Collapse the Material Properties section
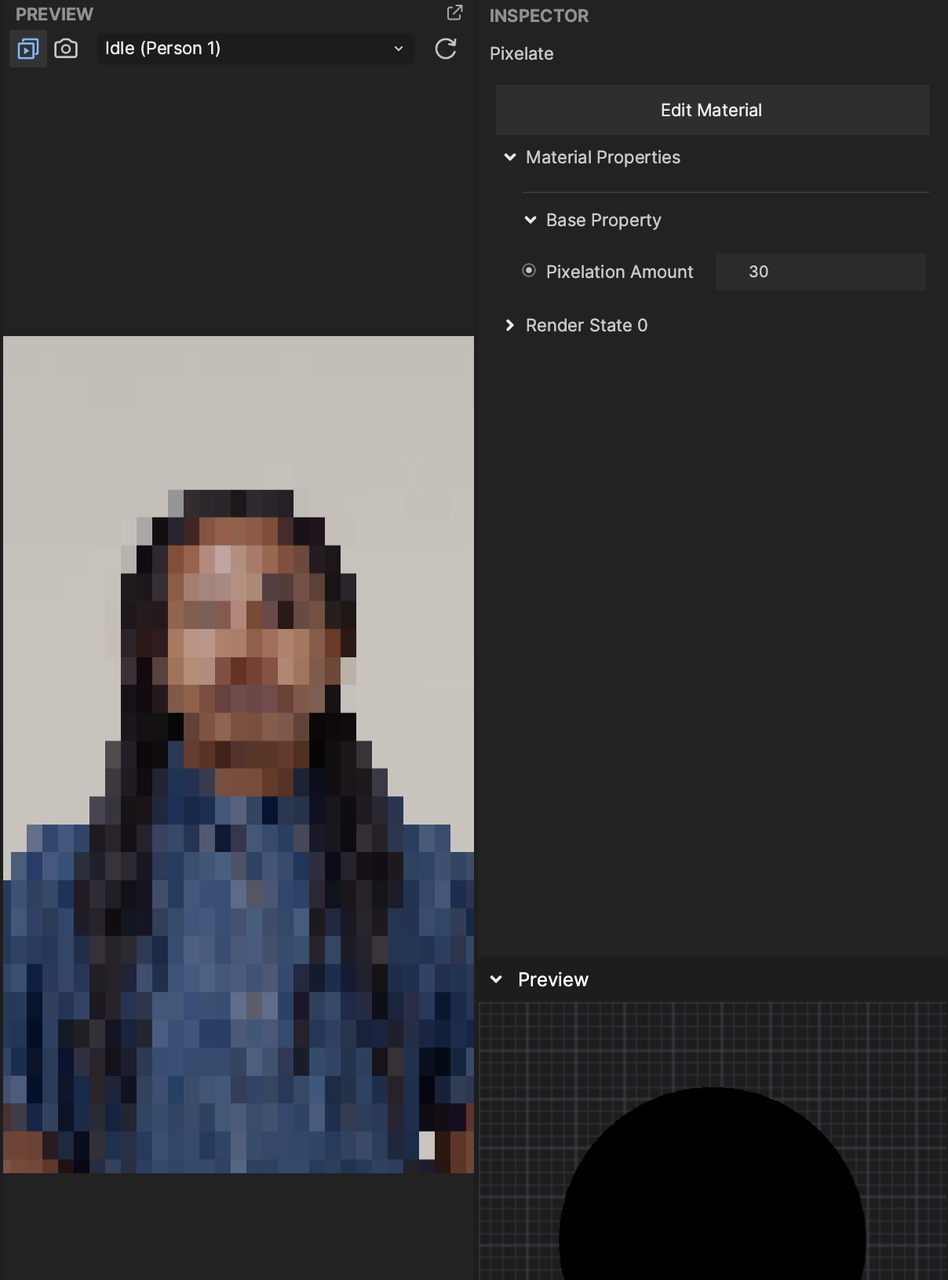The image size is (948, 1280). click(x=510, y=157)
